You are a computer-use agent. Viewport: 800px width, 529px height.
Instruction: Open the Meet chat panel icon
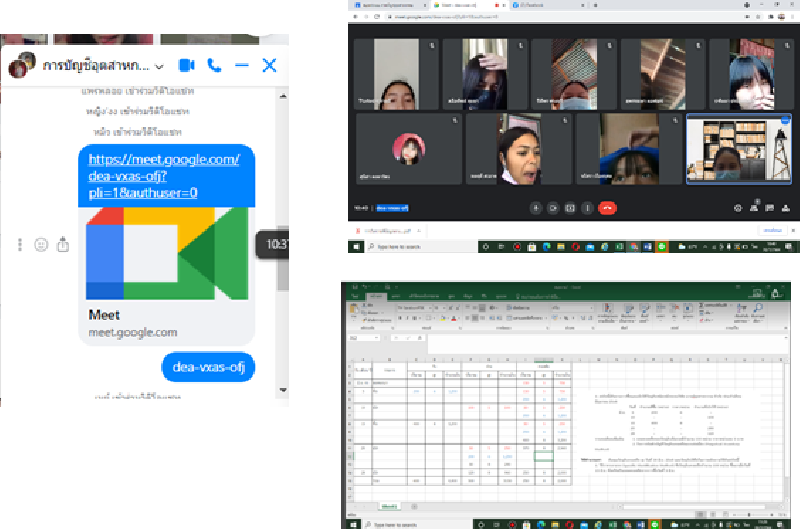(771, 208)
